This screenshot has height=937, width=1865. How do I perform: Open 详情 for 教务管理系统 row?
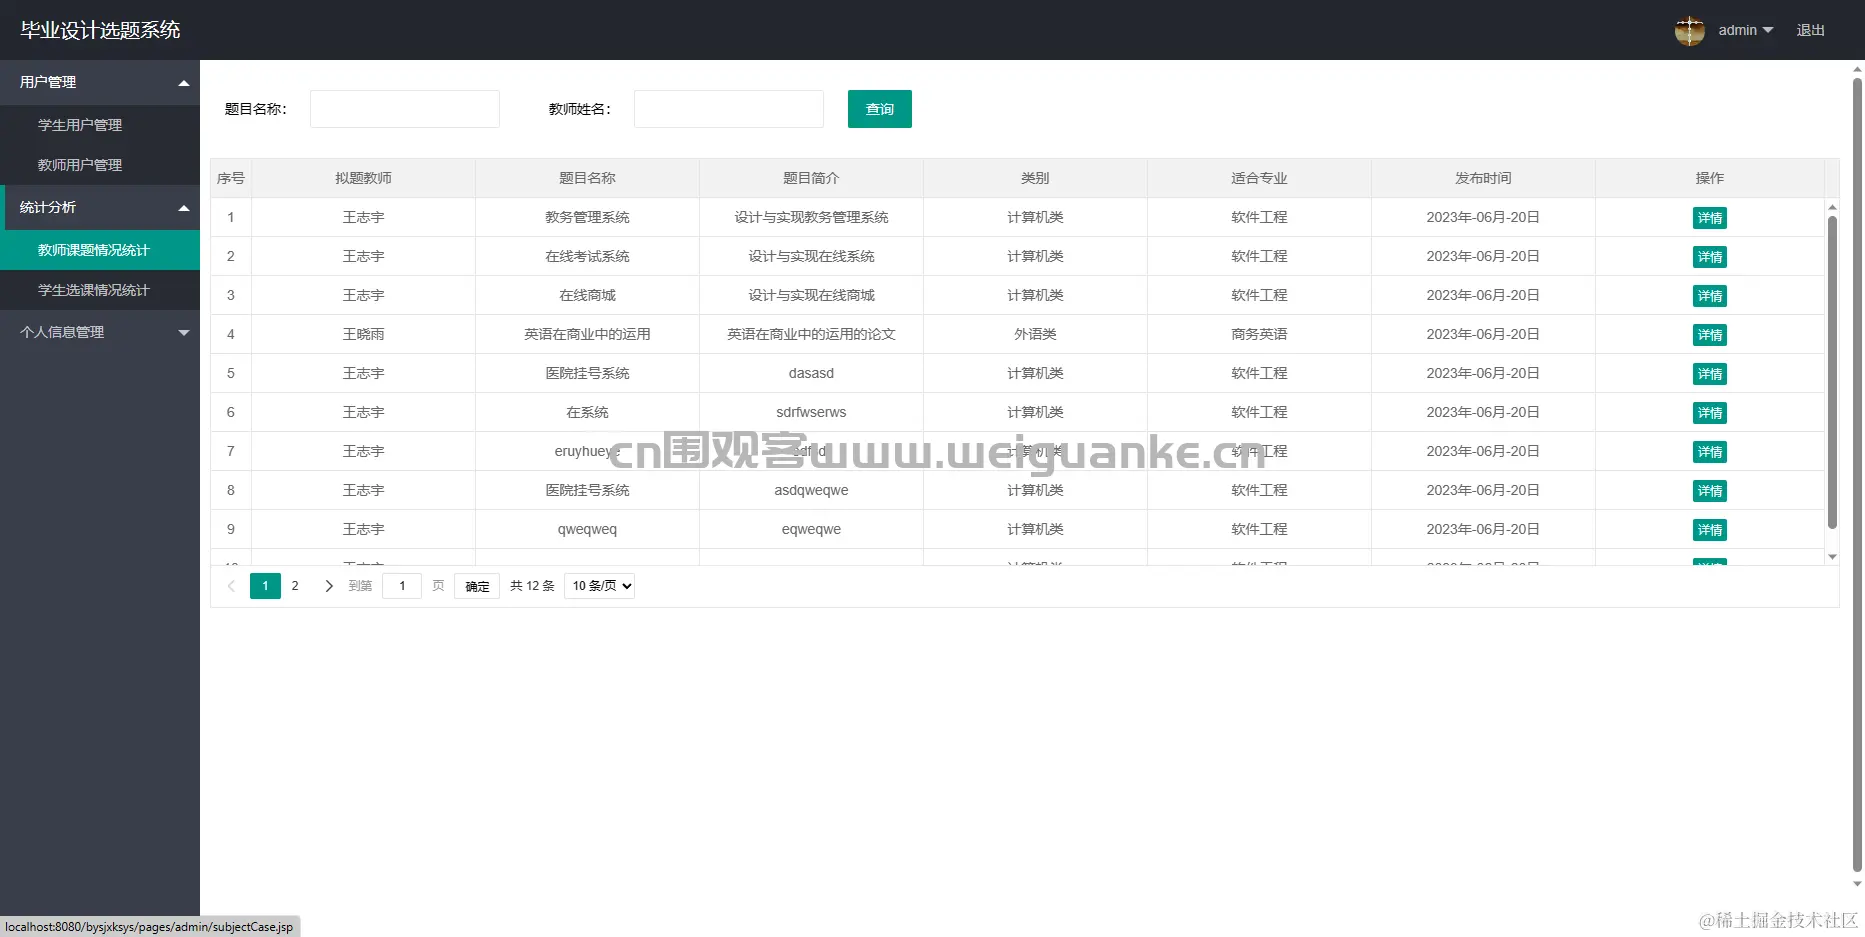pos(1710,218)
